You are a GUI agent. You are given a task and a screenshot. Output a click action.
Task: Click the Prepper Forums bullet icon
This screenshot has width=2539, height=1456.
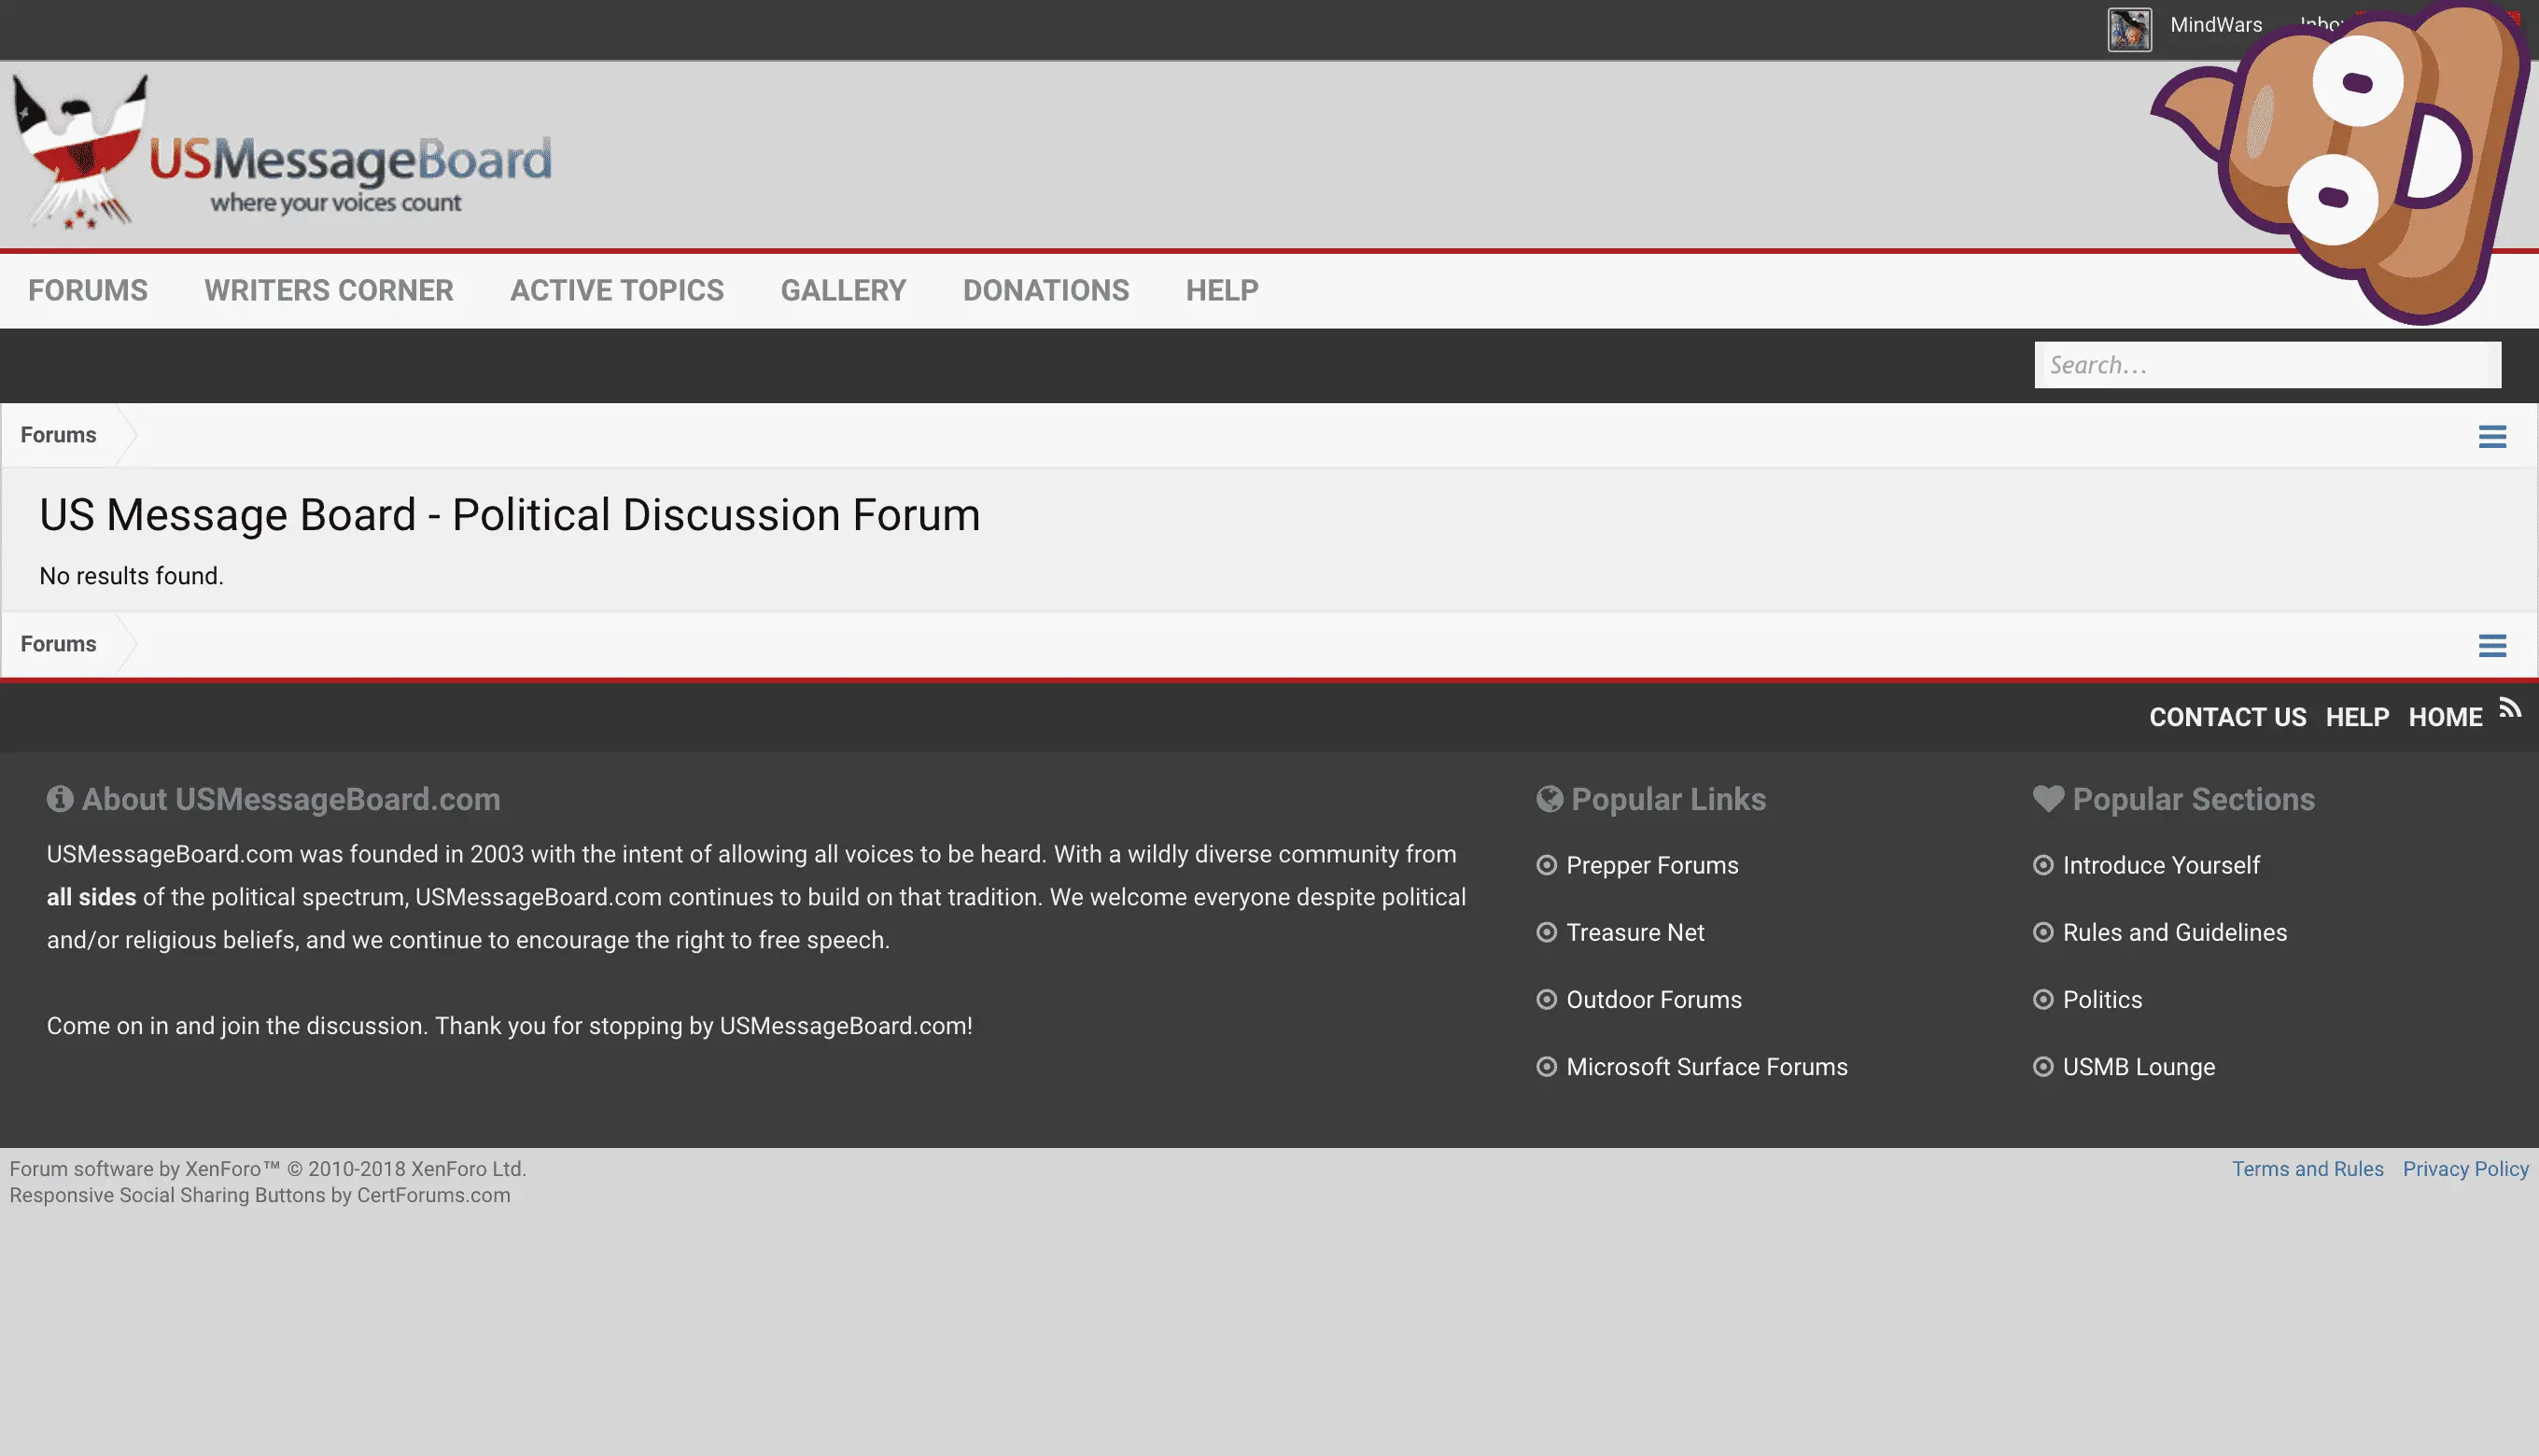pyautogui.click(x=1546, y=865)
